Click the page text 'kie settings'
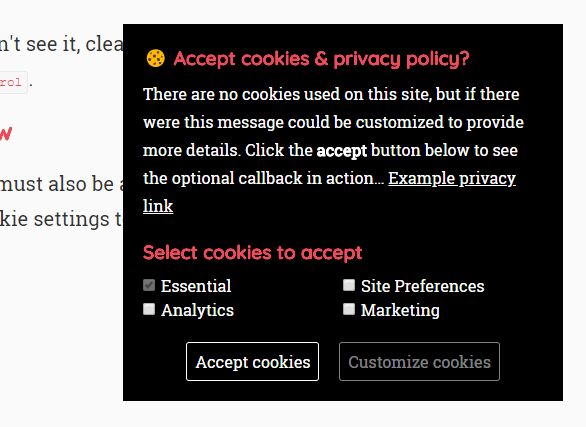Screen dimensions: 586x427 pos(55,219)
